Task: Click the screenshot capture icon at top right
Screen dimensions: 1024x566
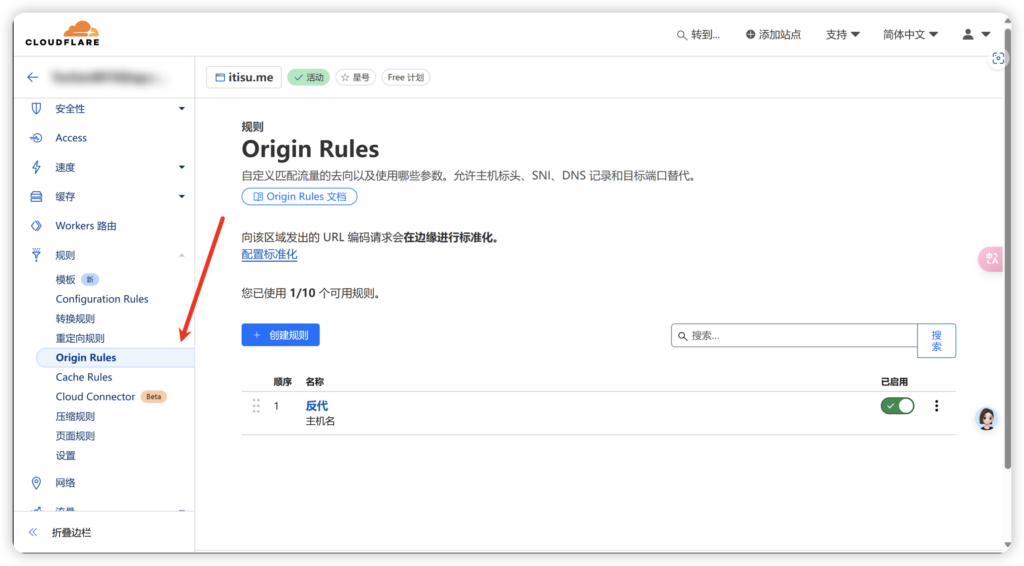Action: pos(998,59)
